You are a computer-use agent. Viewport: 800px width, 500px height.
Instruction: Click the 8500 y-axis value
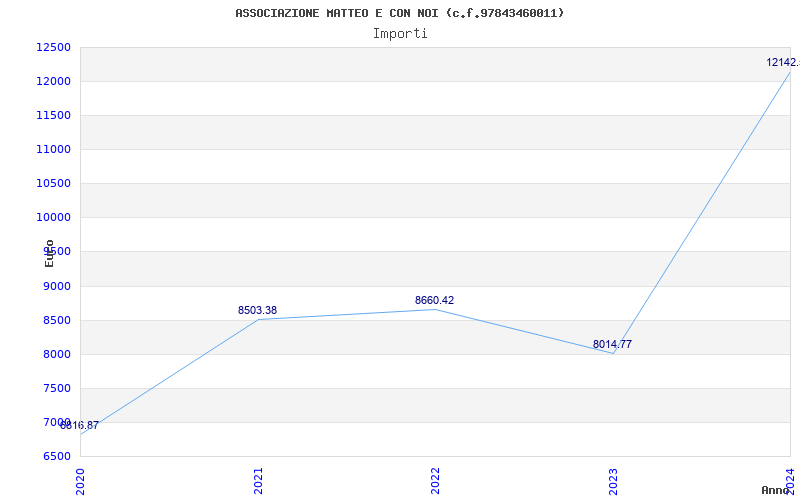[57, 320]
